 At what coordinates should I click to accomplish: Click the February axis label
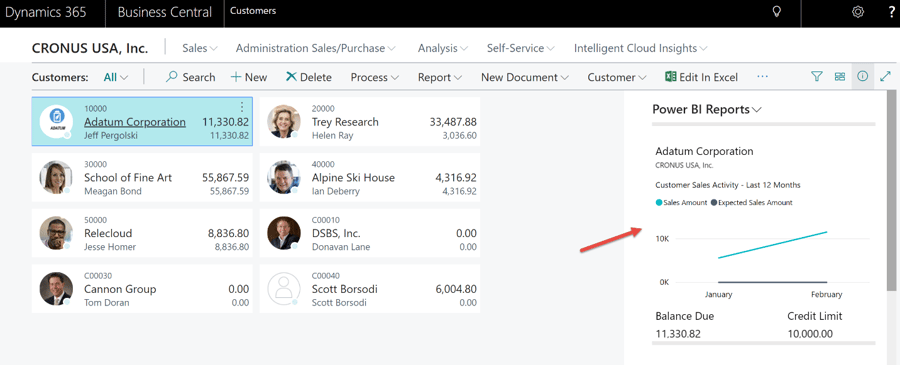[x=827, y=294]
